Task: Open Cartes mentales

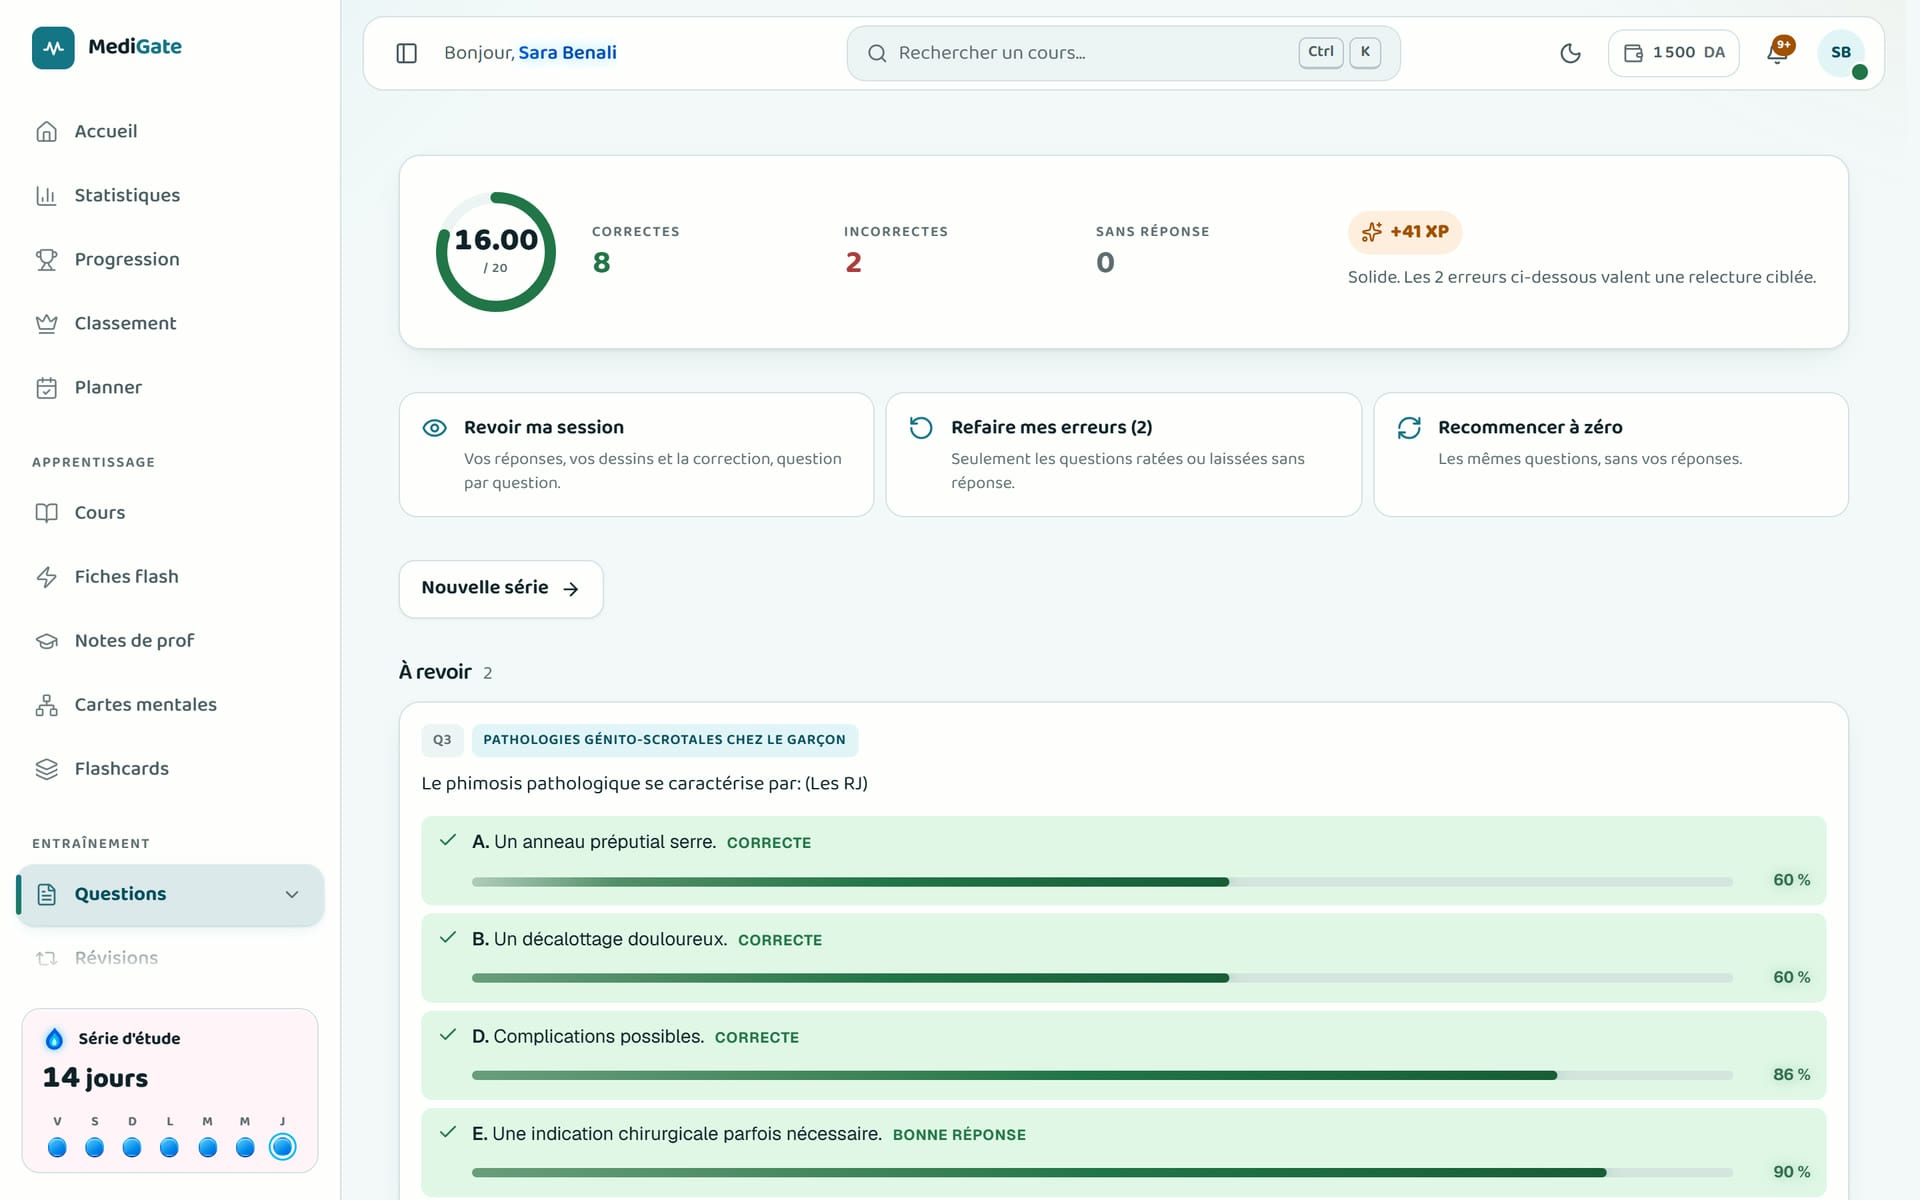Action: (x=170, y=704)
